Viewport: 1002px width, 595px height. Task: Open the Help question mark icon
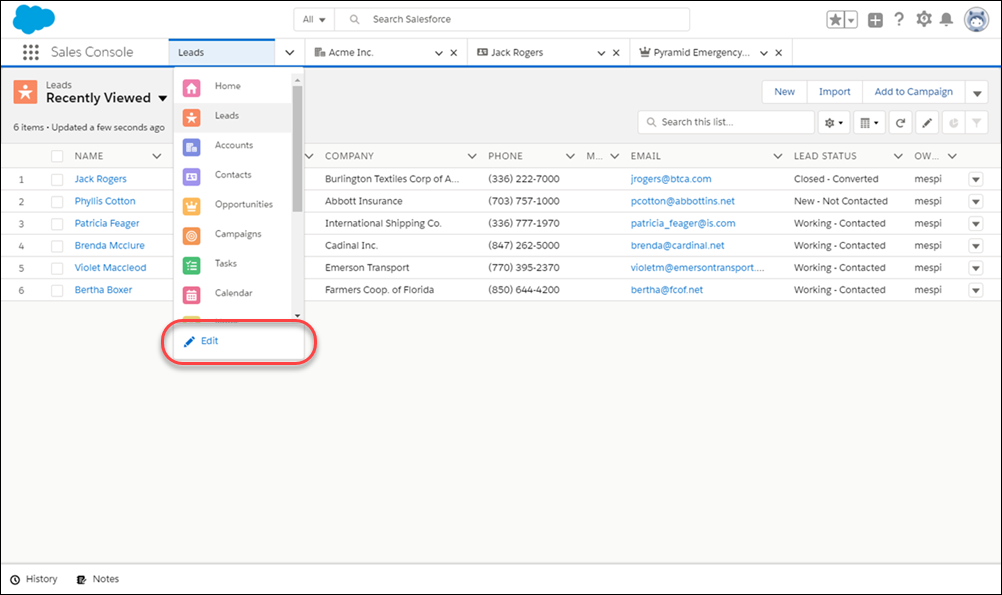[x=899, y=19]
